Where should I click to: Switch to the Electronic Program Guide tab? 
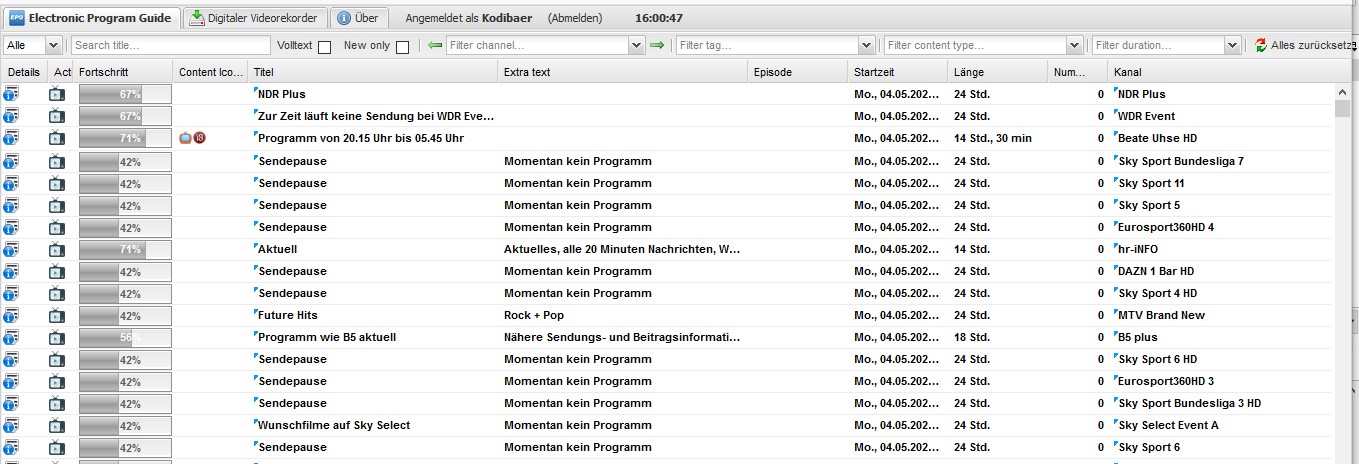(x=91, y=18)
